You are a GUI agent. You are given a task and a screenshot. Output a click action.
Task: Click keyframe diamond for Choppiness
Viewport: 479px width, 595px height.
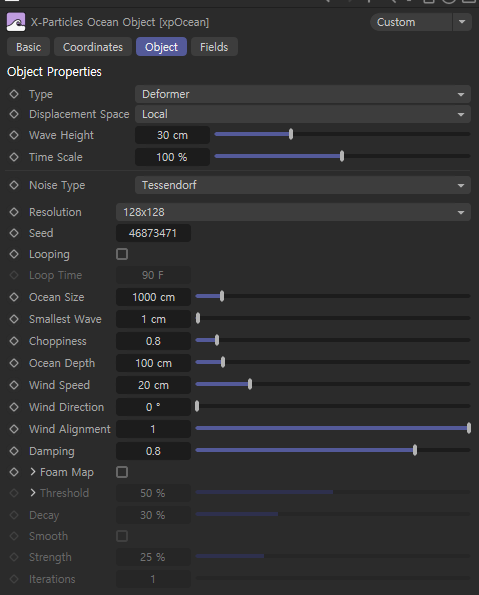(x=14, y=341)
